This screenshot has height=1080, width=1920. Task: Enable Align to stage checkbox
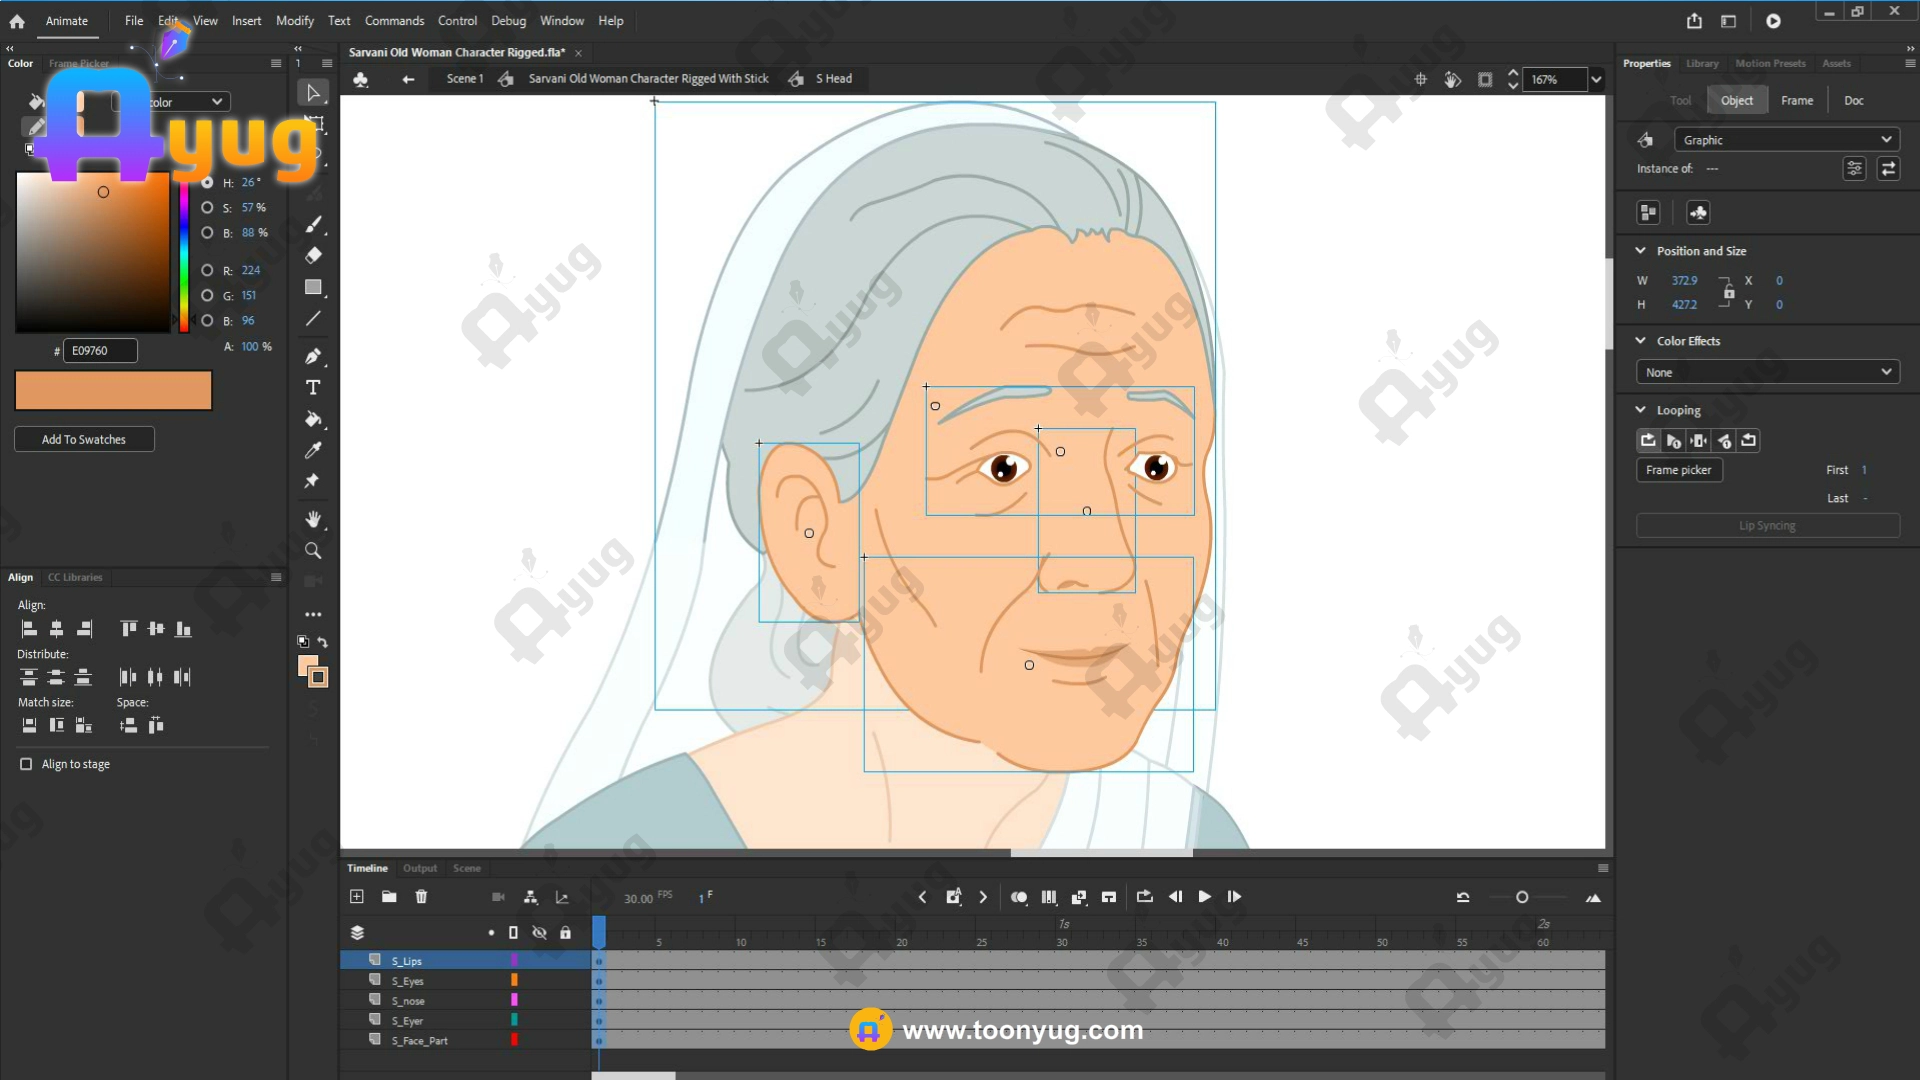click(26, 764)
